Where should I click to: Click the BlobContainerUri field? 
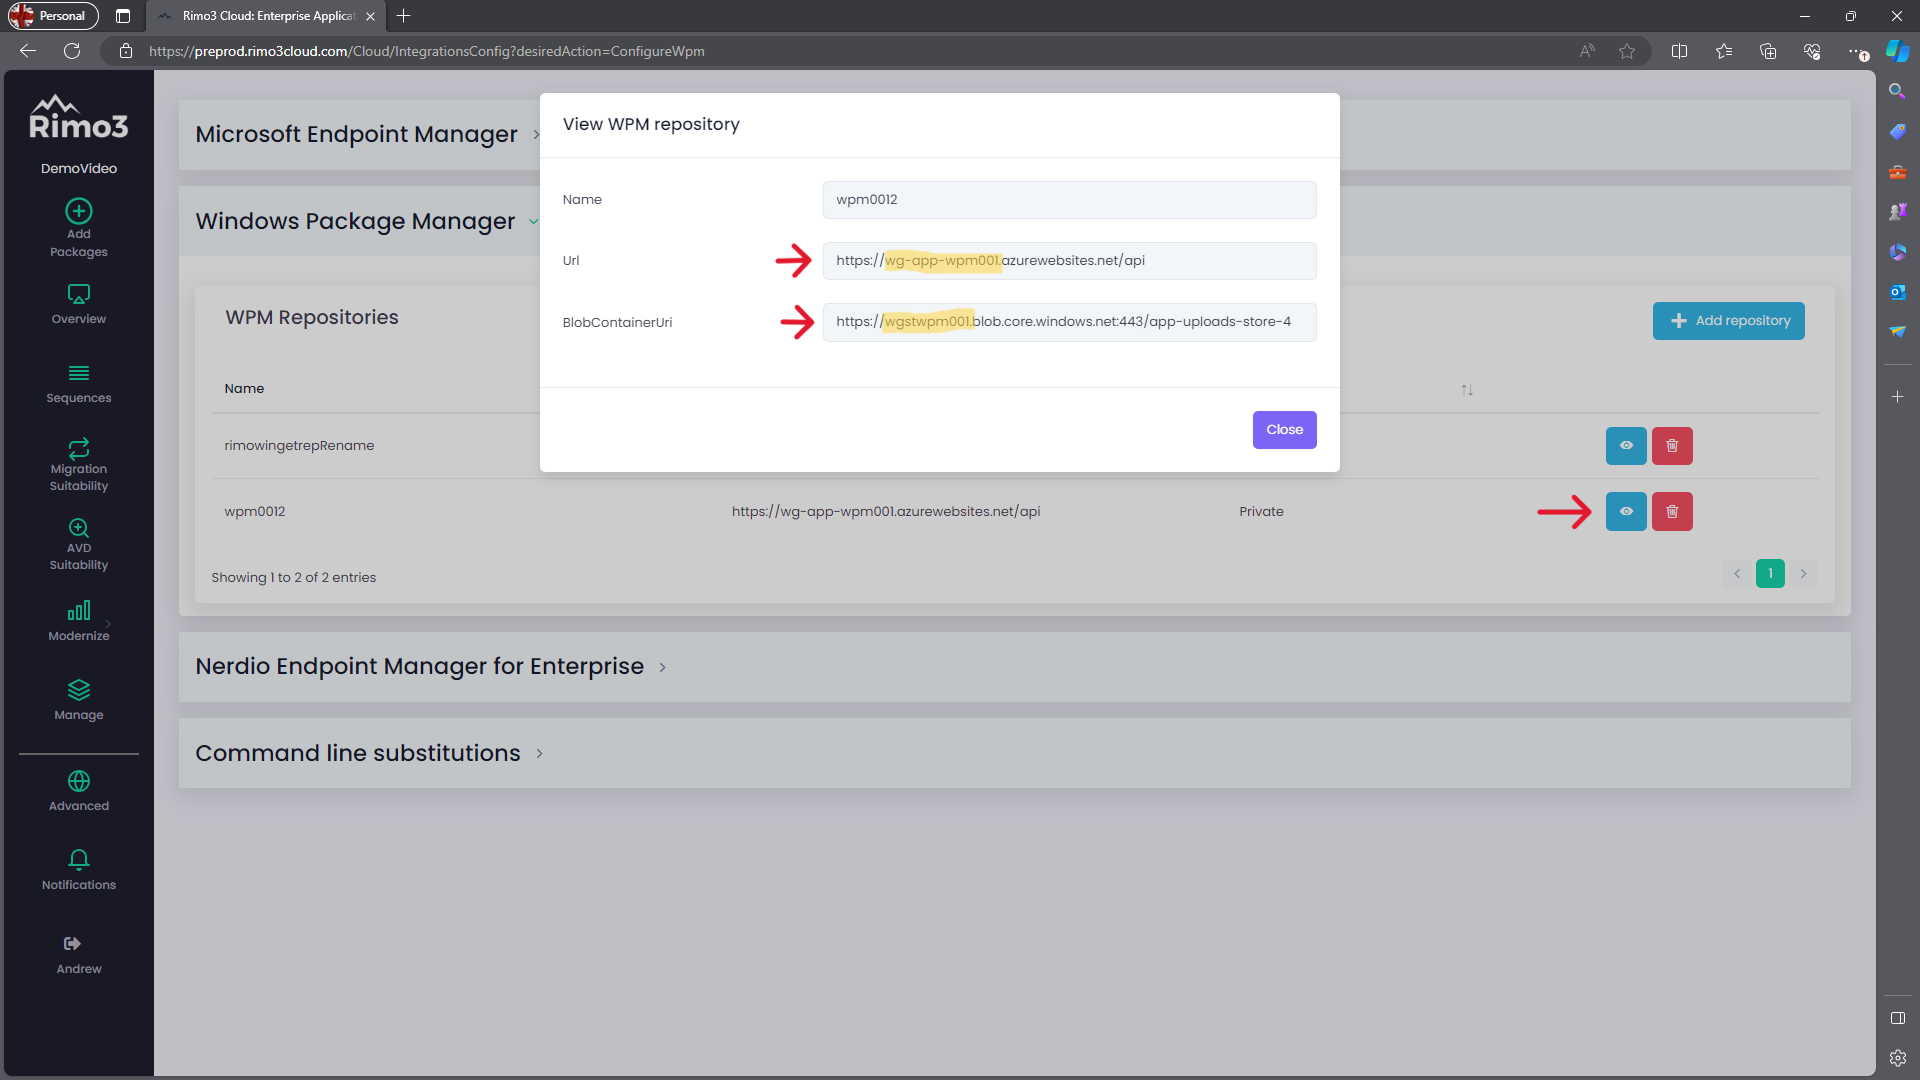point(1070,322)
